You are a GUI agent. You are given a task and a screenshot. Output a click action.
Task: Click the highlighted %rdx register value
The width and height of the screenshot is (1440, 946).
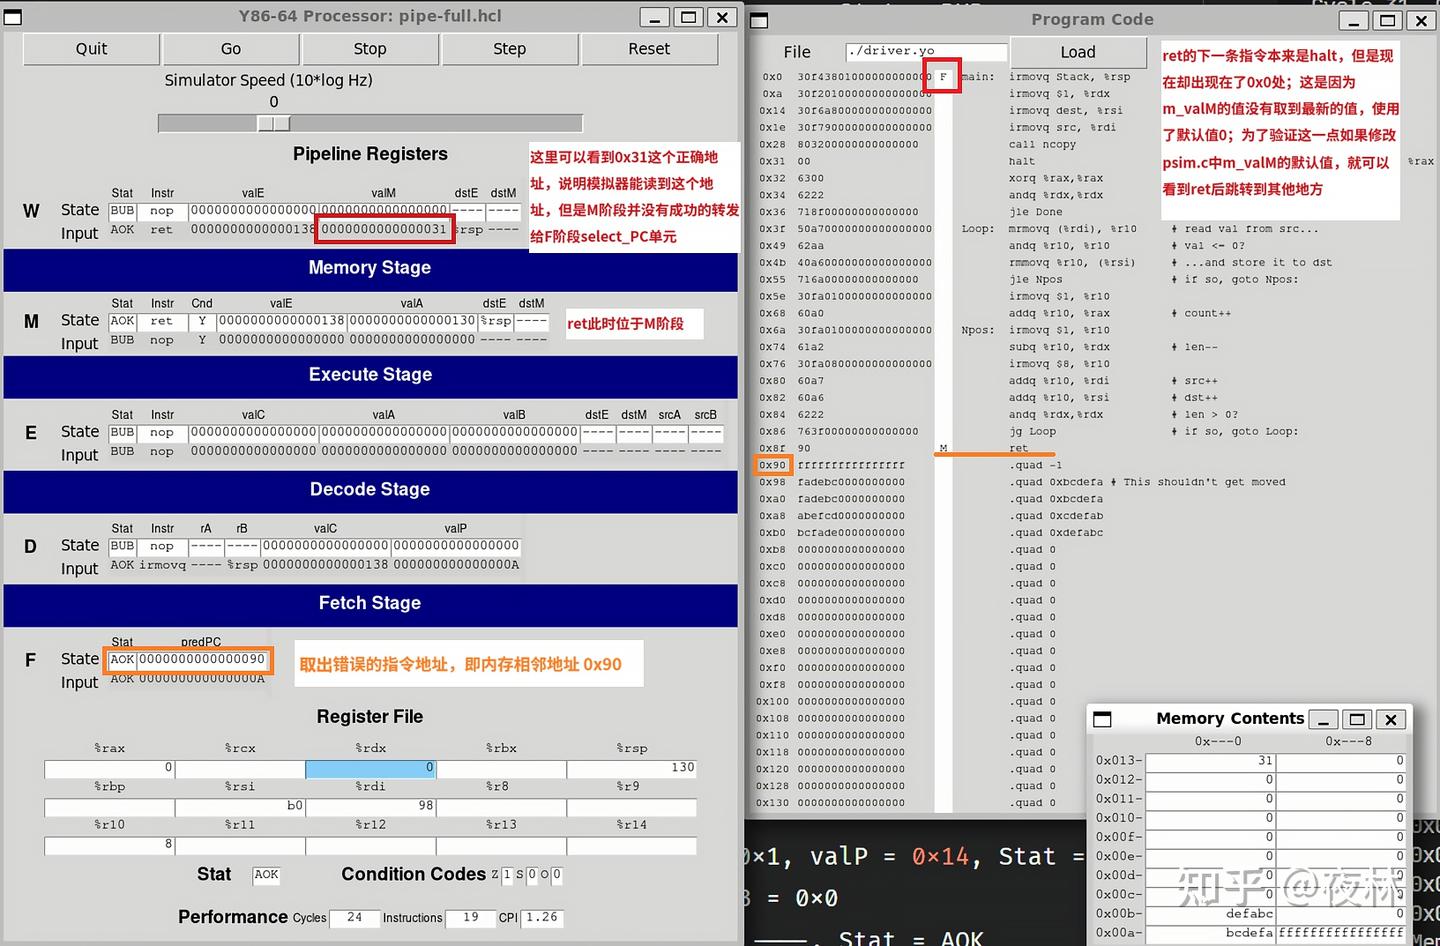(x=370, y=768)
